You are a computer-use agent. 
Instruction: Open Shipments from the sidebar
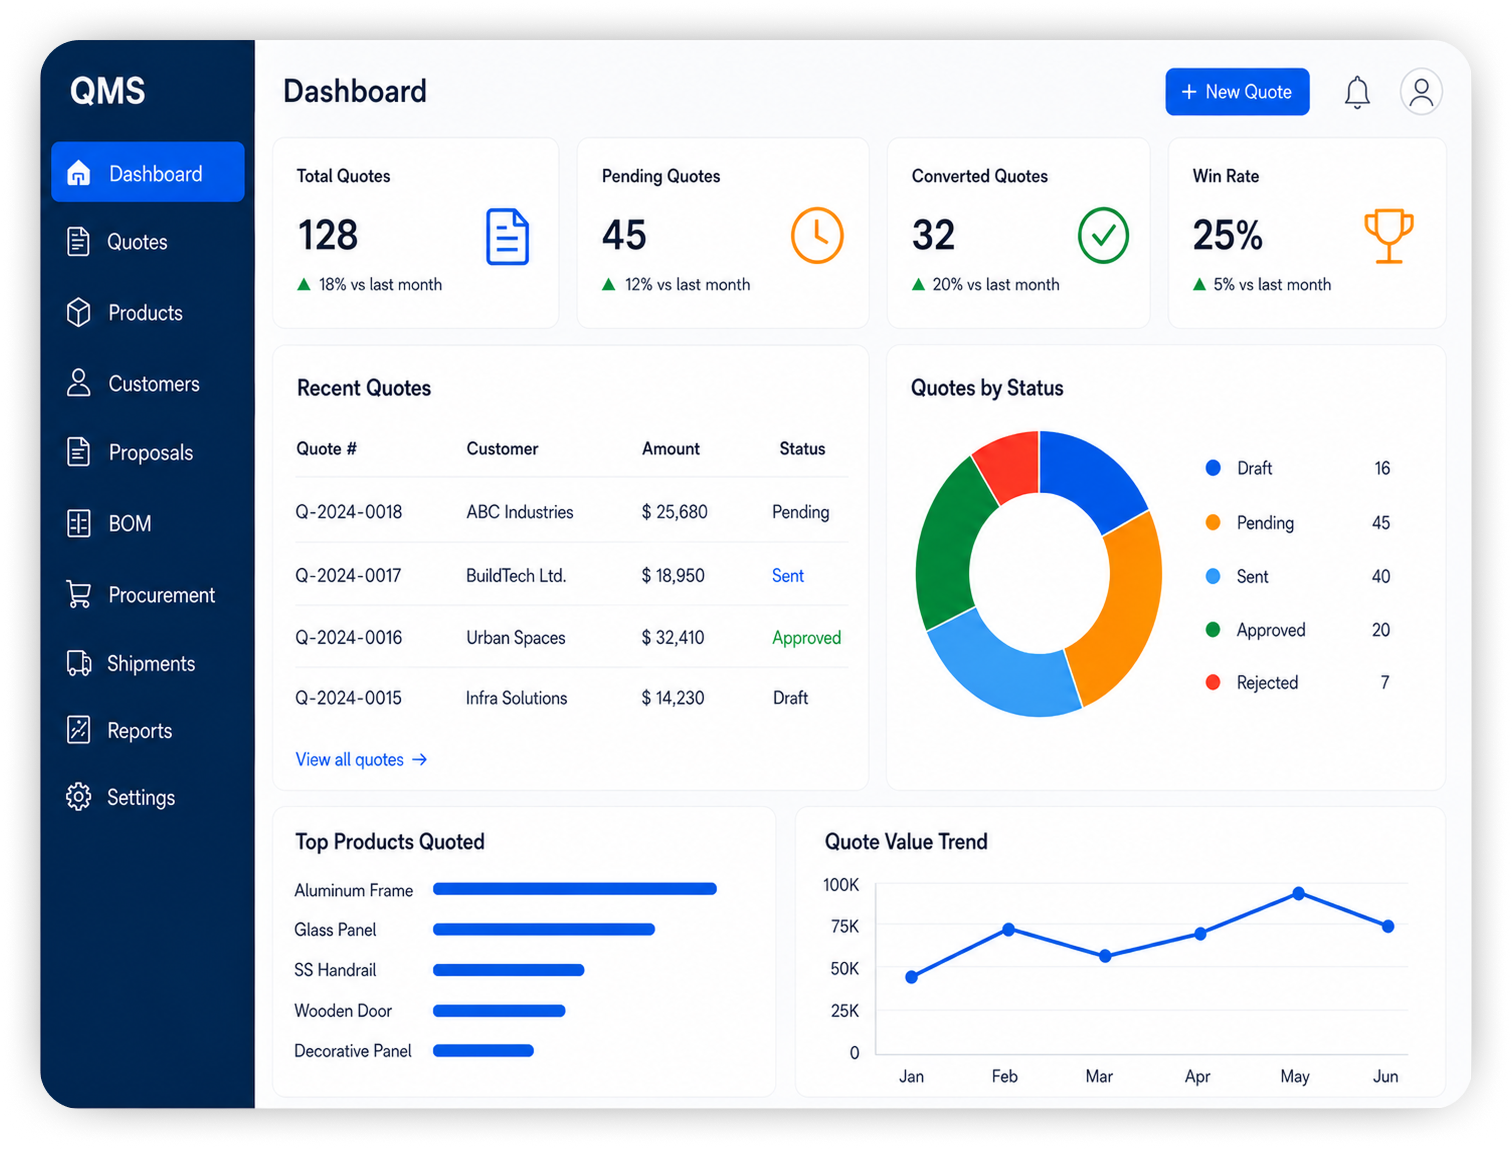pos(151,664)
